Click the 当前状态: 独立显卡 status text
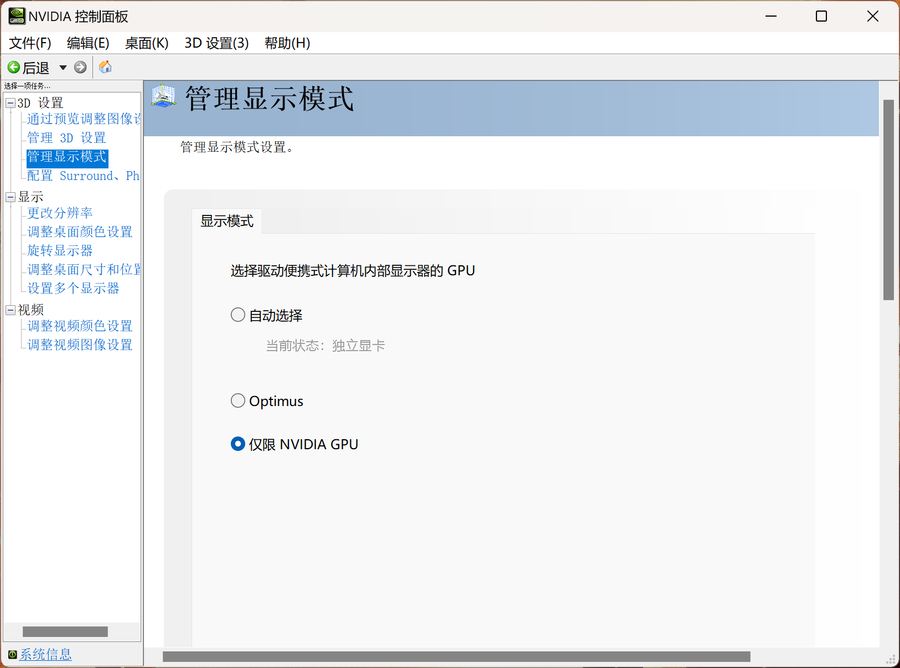This screenshot has width=900, height=668. pos(325,345)
